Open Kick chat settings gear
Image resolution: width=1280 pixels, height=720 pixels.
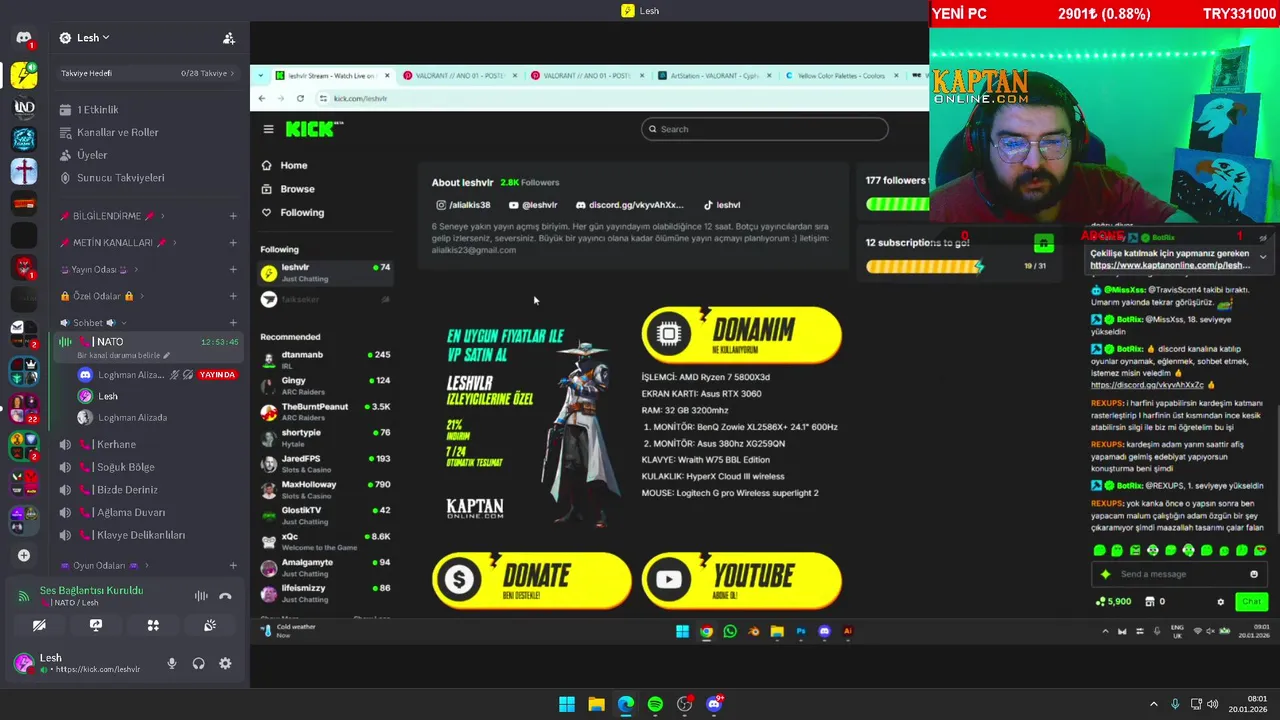[x=1220, y=602]
